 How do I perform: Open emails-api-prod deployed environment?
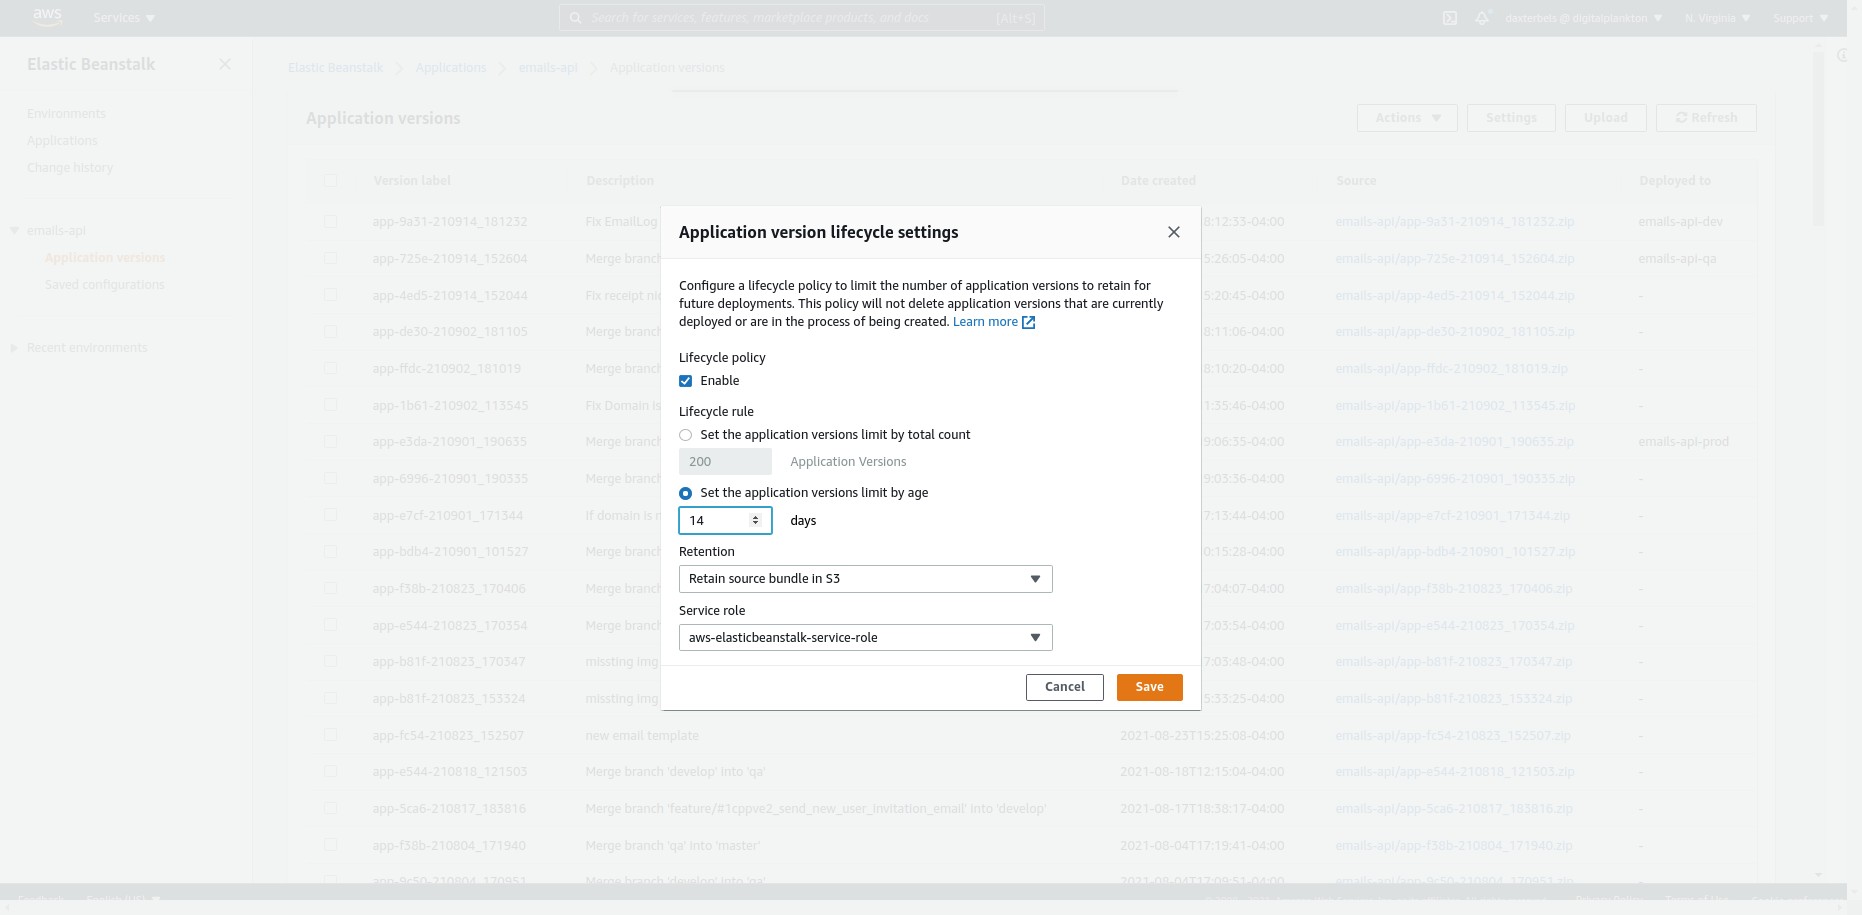pyautogui.click(x=1684, y=442)
